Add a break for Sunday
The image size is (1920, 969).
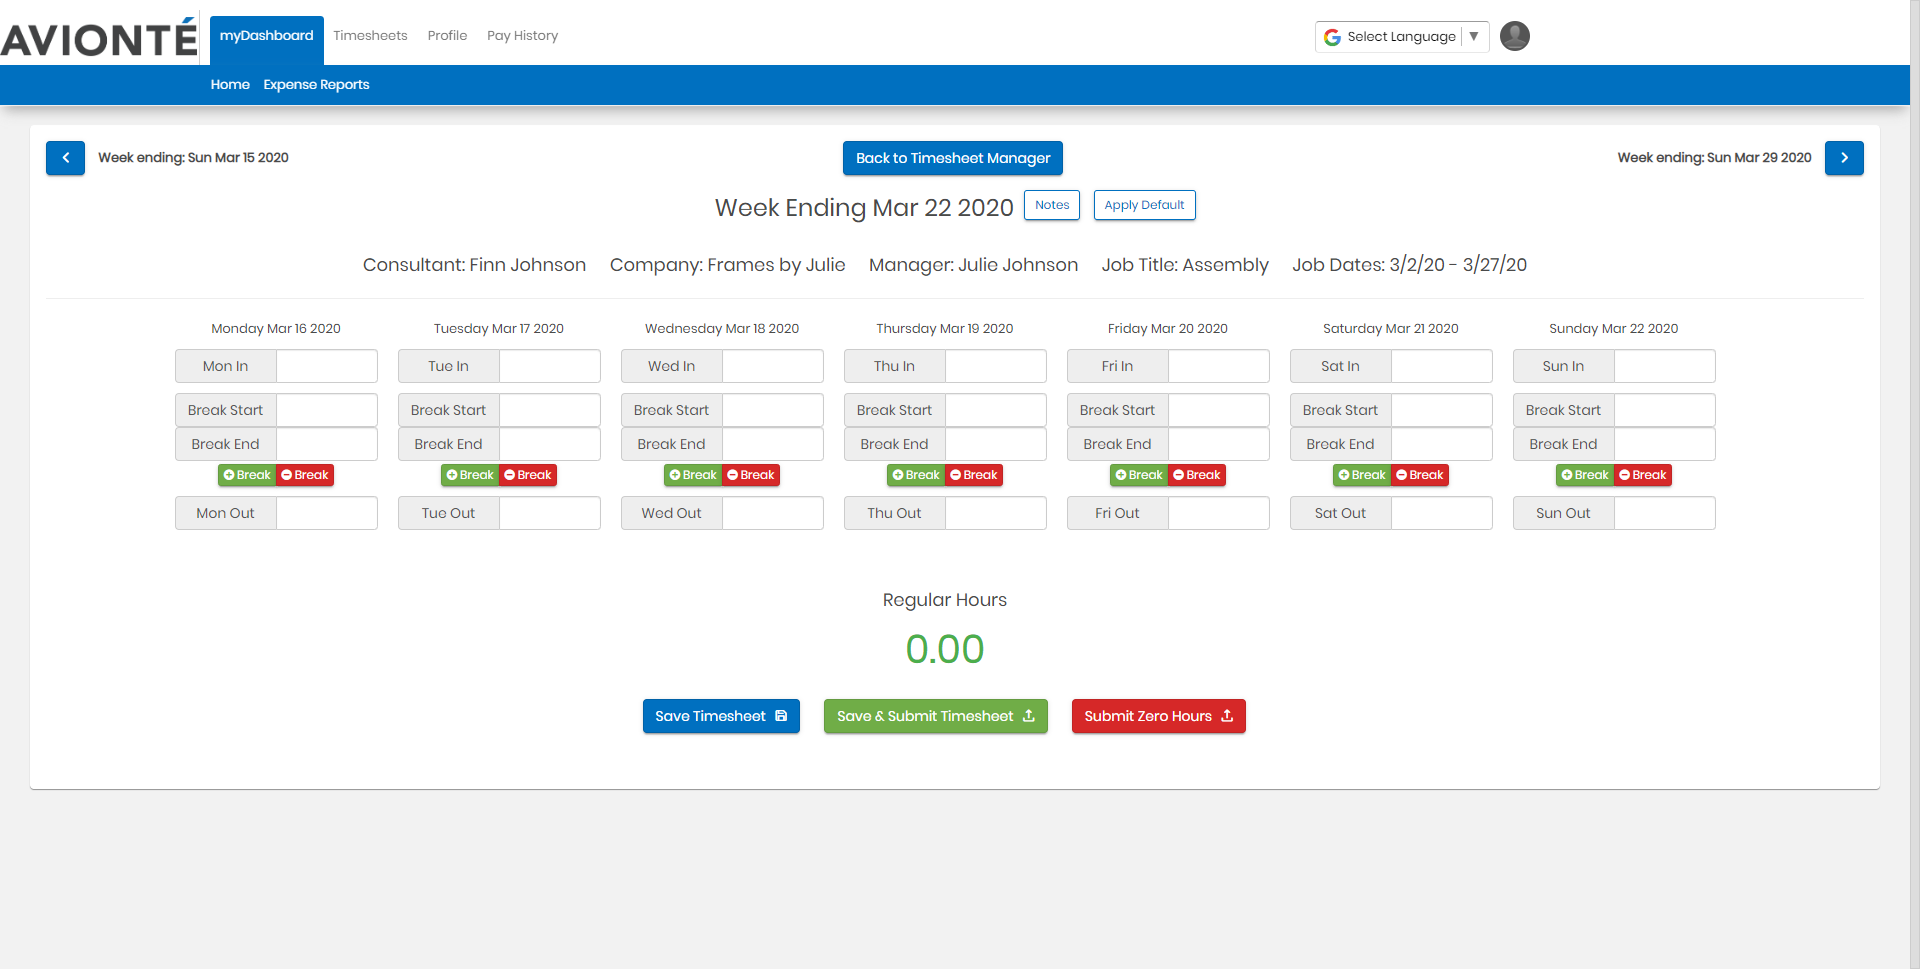point(1585,475)
